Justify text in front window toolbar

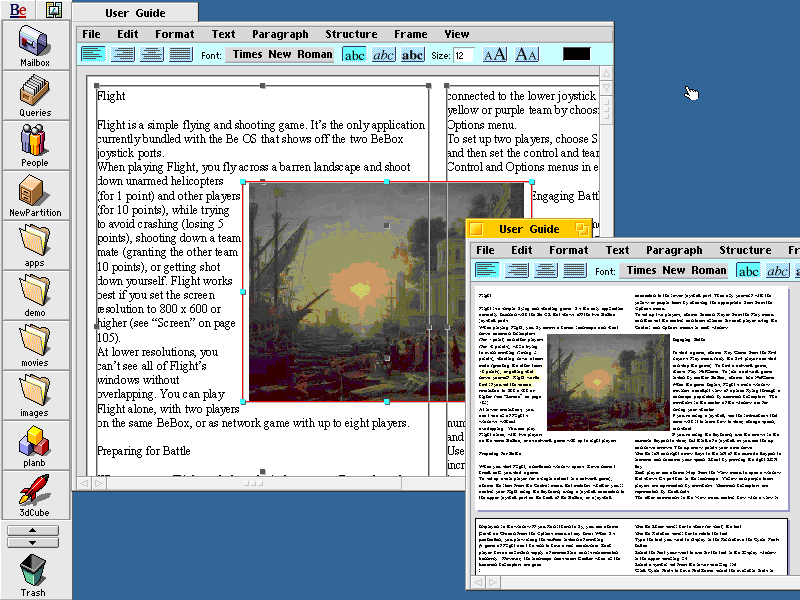575,270
